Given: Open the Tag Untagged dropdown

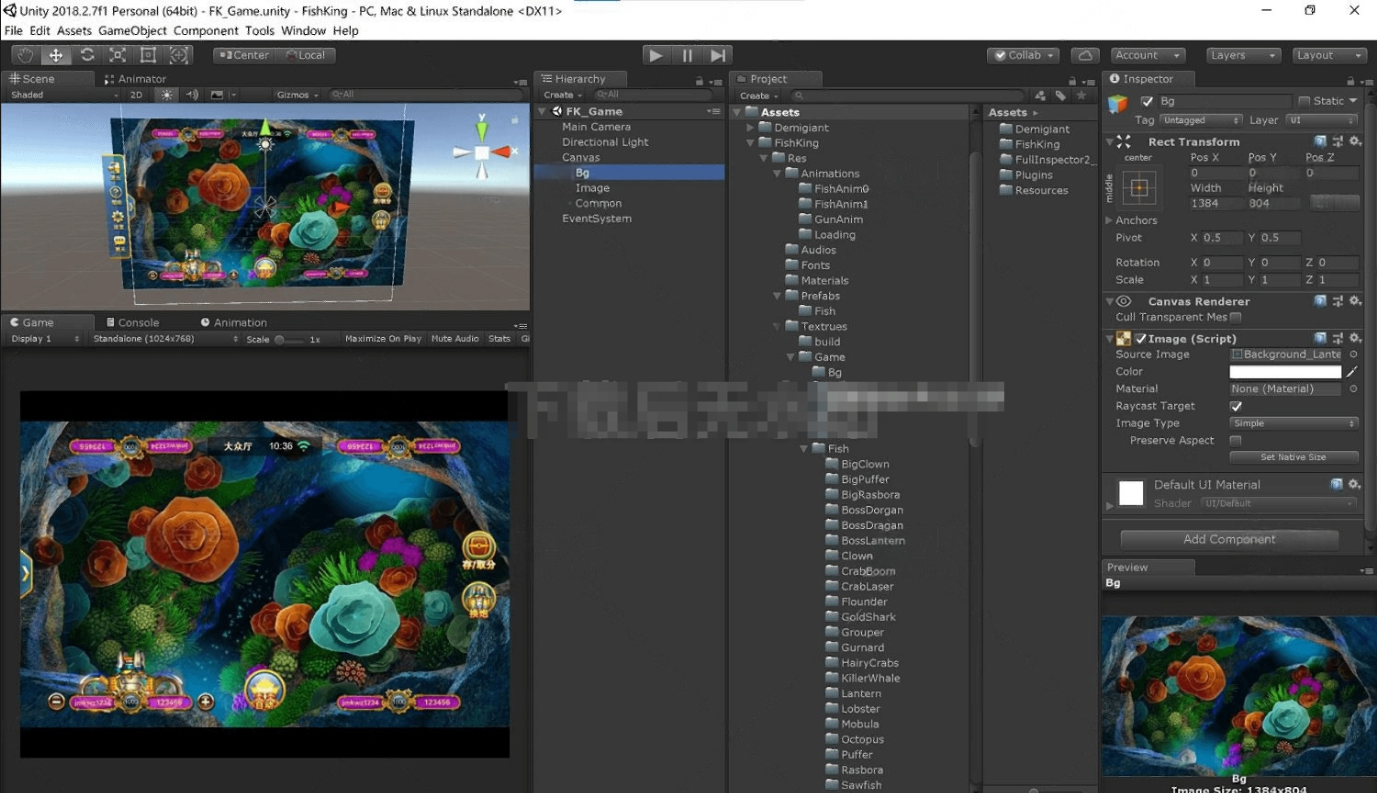Looking at the screenshot, I should (x=1201, y=120).
